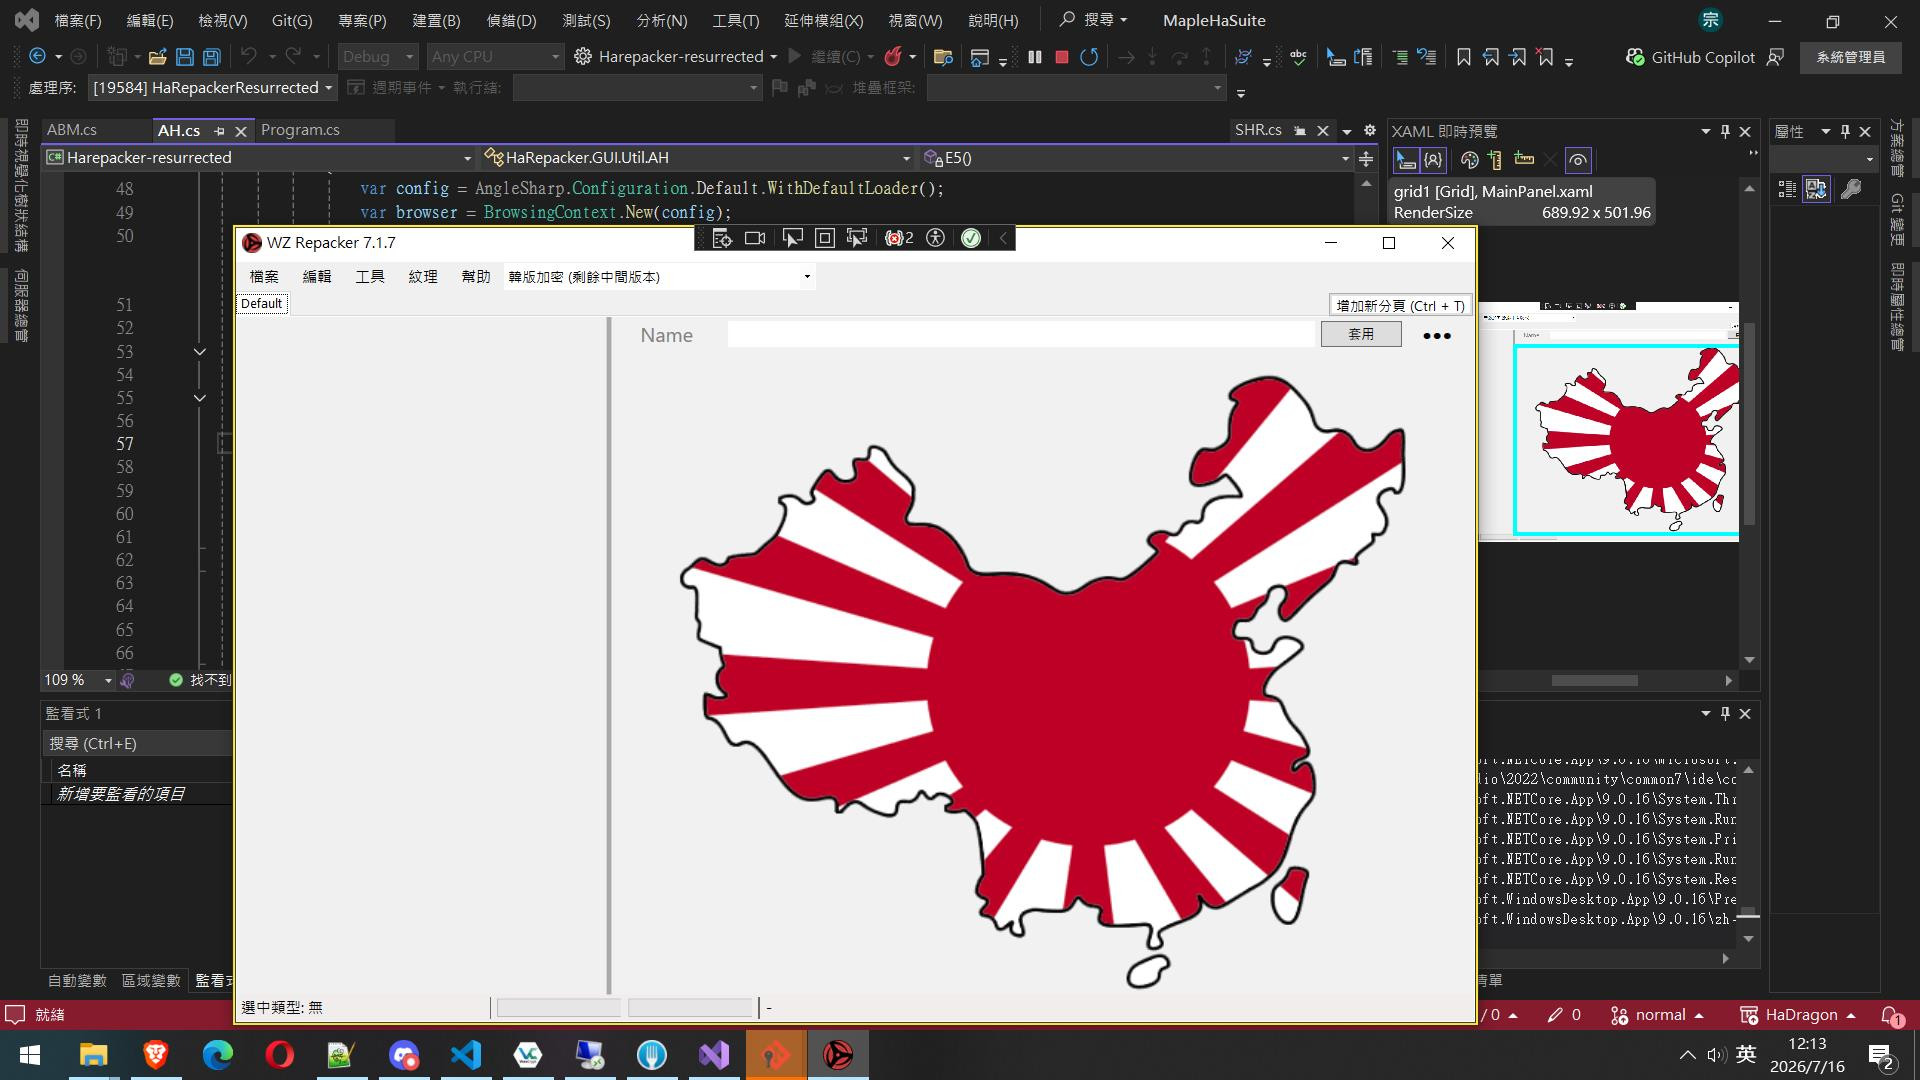Click the 增加新分頁 (Ctrl + T) button

click(x=1400, y=306)
